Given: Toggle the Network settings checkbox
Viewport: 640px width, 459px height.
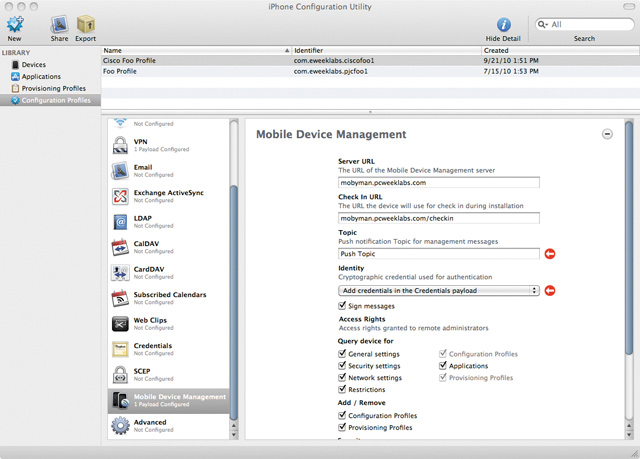Looking at the screenshot, I should pyautogui.click(x=342, y=377).
